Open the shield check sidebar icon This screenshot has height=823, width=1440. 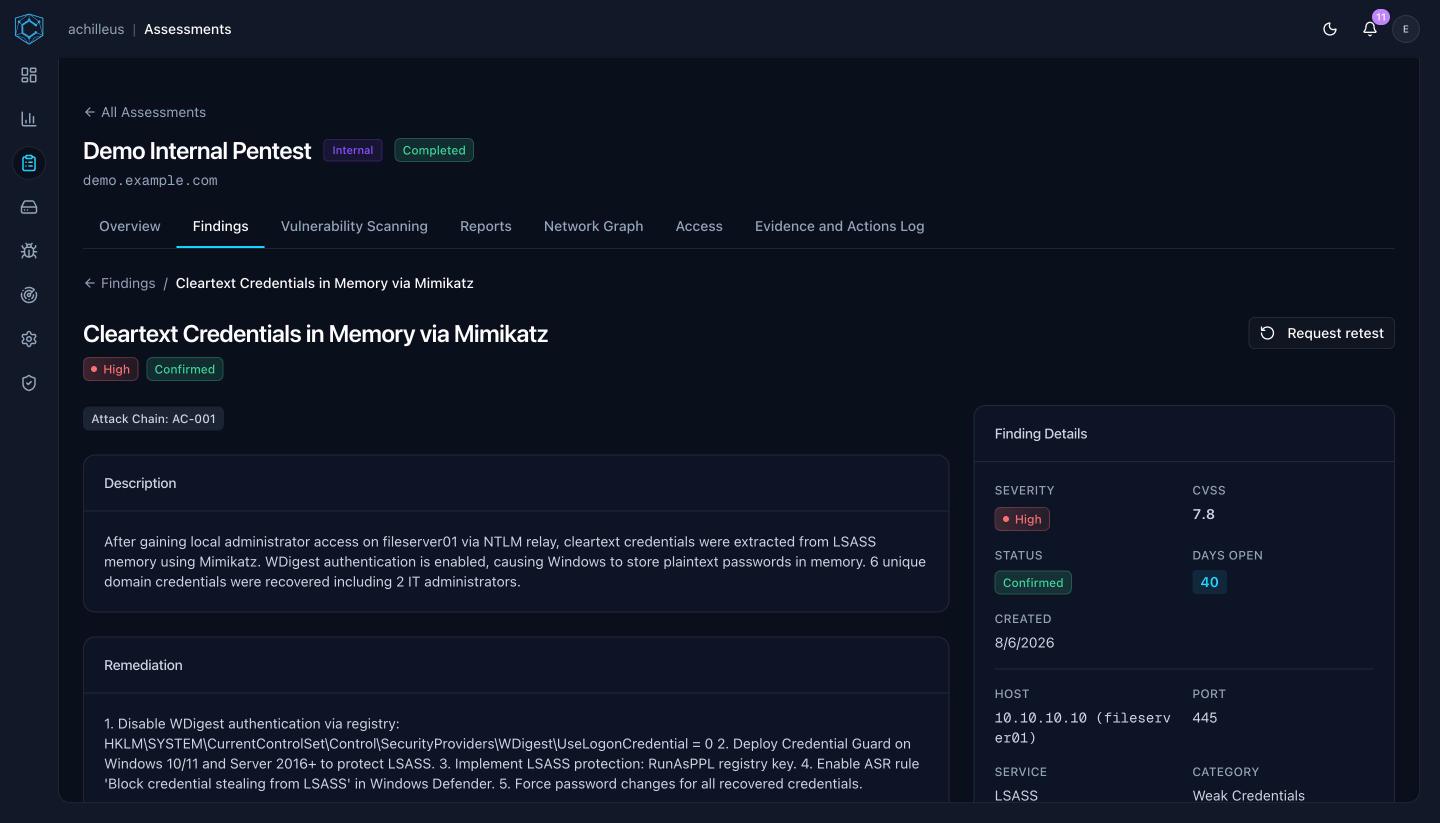[x=29, y=383]
